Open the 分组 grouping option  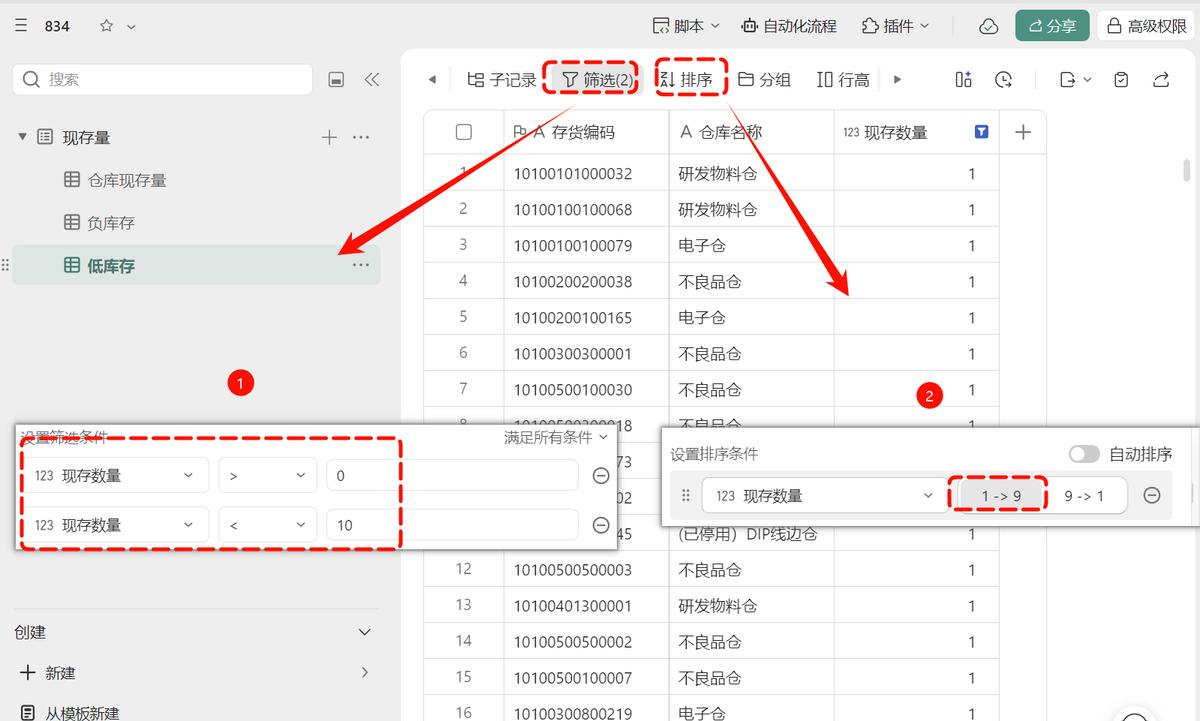pyautogui.click(x=764, y=79)
